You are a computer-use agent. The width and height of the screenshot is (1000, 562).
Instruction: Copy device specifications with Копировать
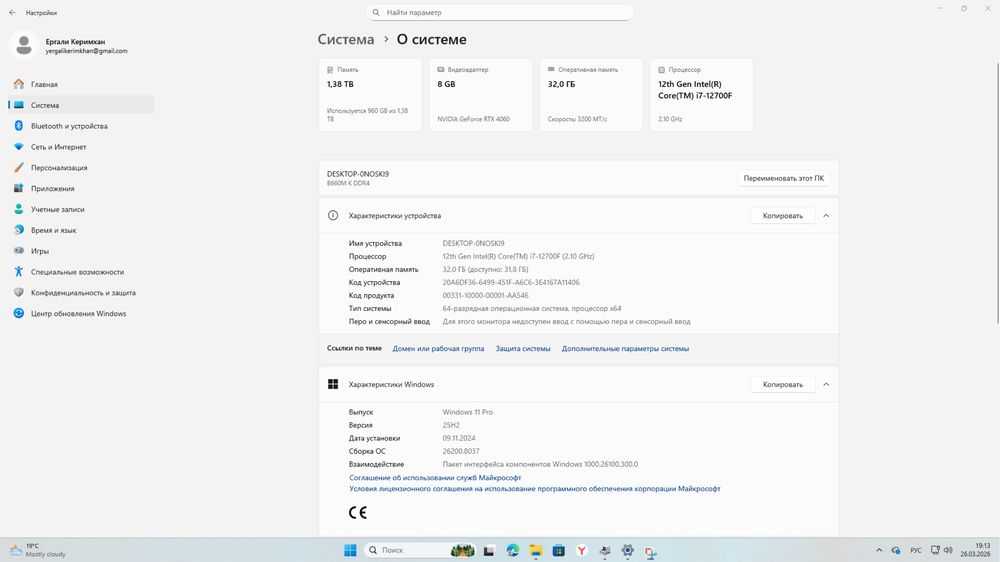(x=782, y=216)
